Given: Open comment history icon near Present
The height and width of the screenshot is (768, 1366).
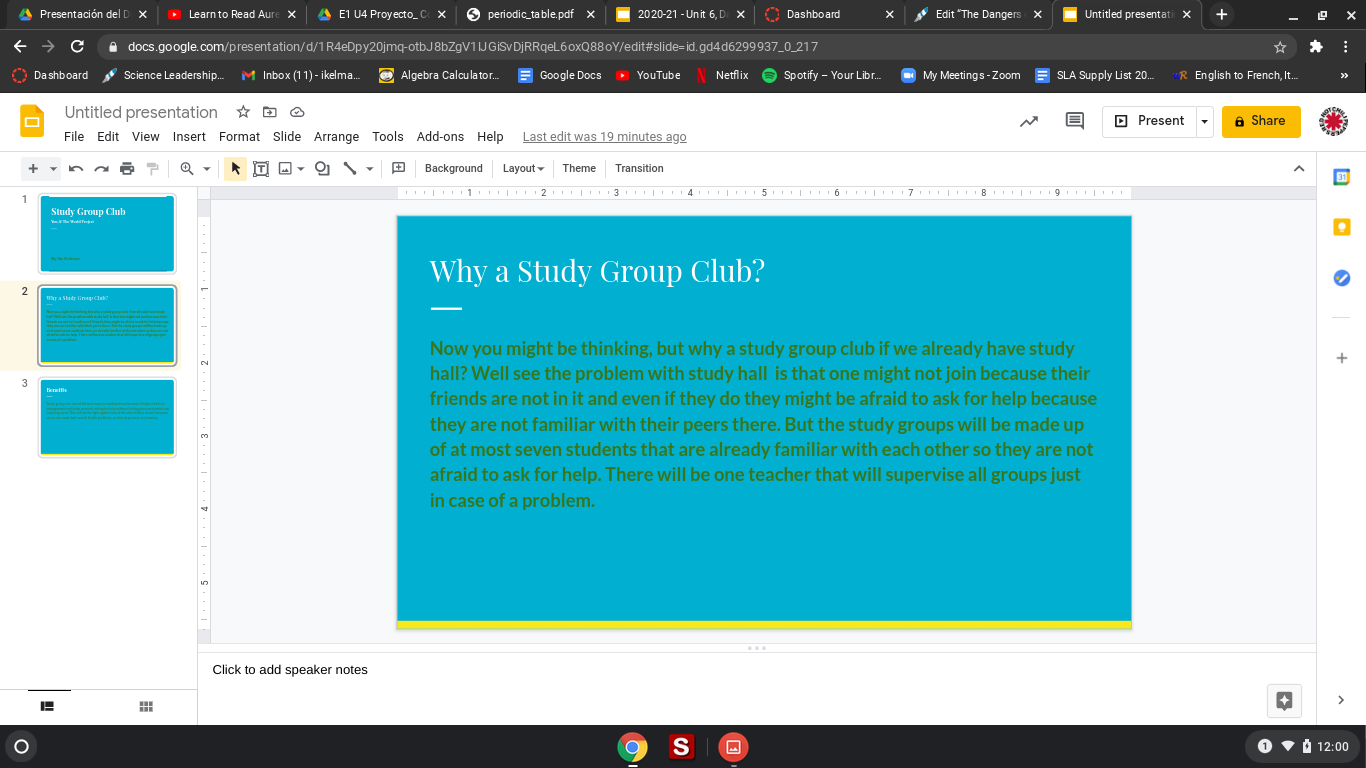Looking at the screenshot, I should click(x=1075, y=121).
